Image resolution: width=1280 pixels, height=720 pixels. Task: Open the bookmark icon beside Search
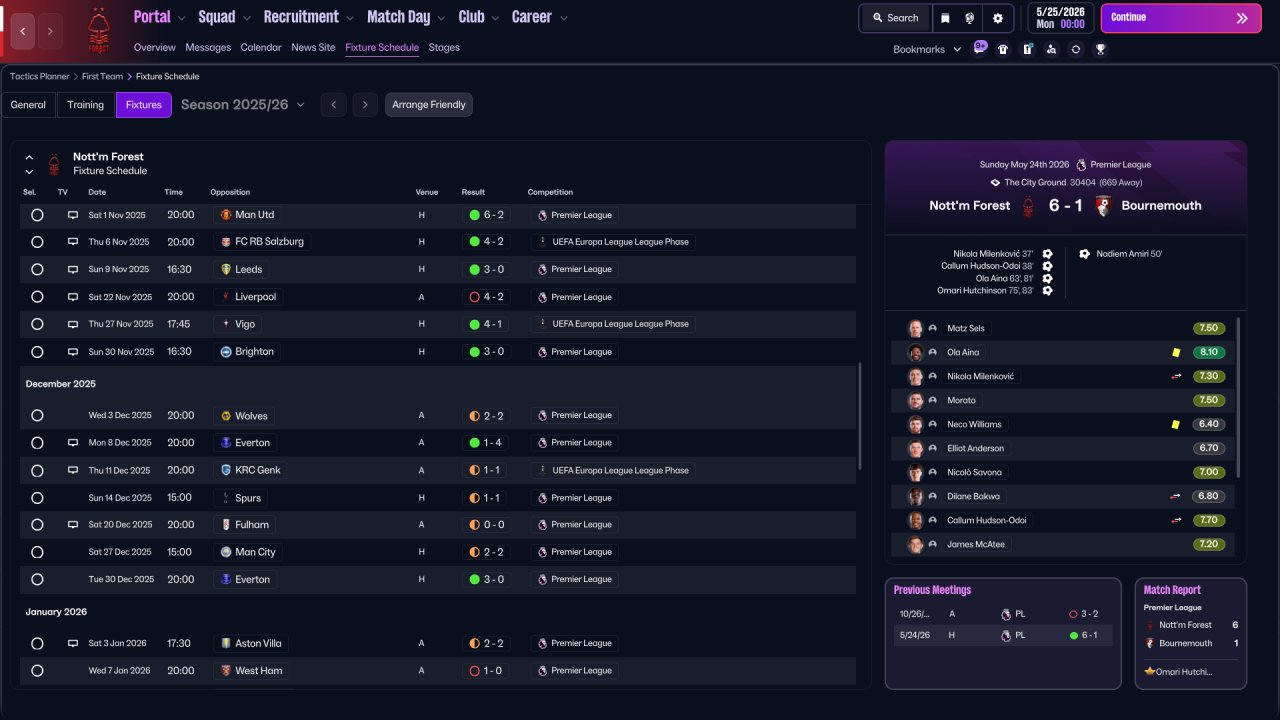tap(945, 18)
